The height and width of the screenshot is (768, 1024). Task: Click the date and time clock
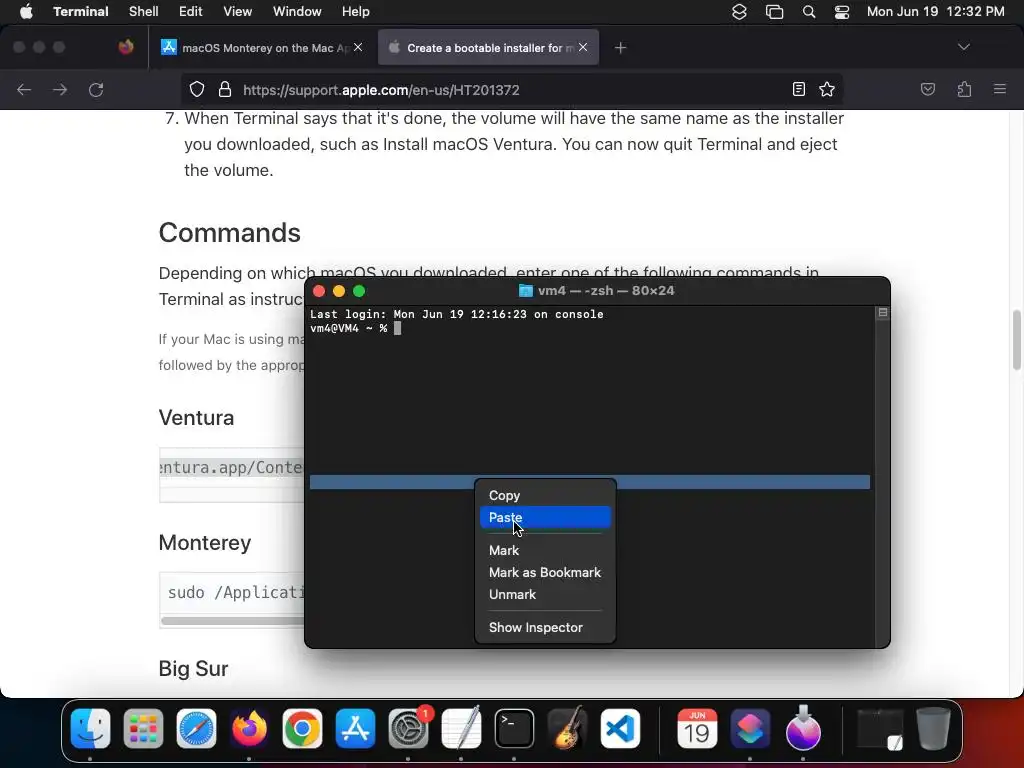point(935,12)
